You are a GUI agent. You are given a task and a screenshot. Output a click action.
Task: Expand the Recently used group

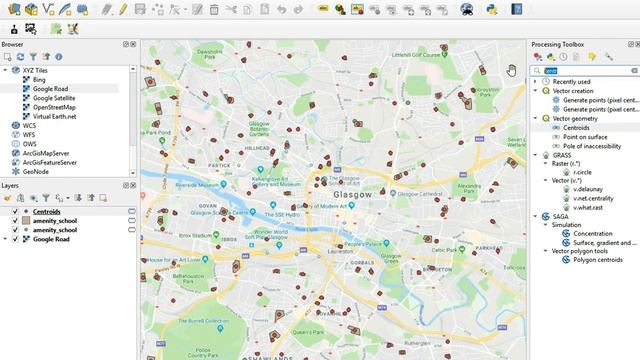pyautogui.click(x=535, y=82)
